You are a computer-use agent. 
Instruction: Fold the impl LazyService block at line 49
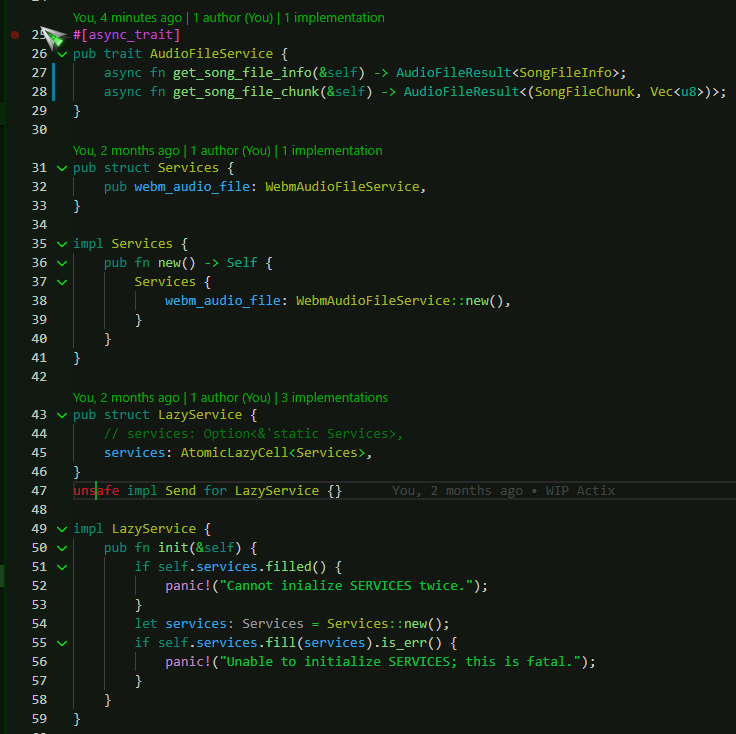click(62, 529)
